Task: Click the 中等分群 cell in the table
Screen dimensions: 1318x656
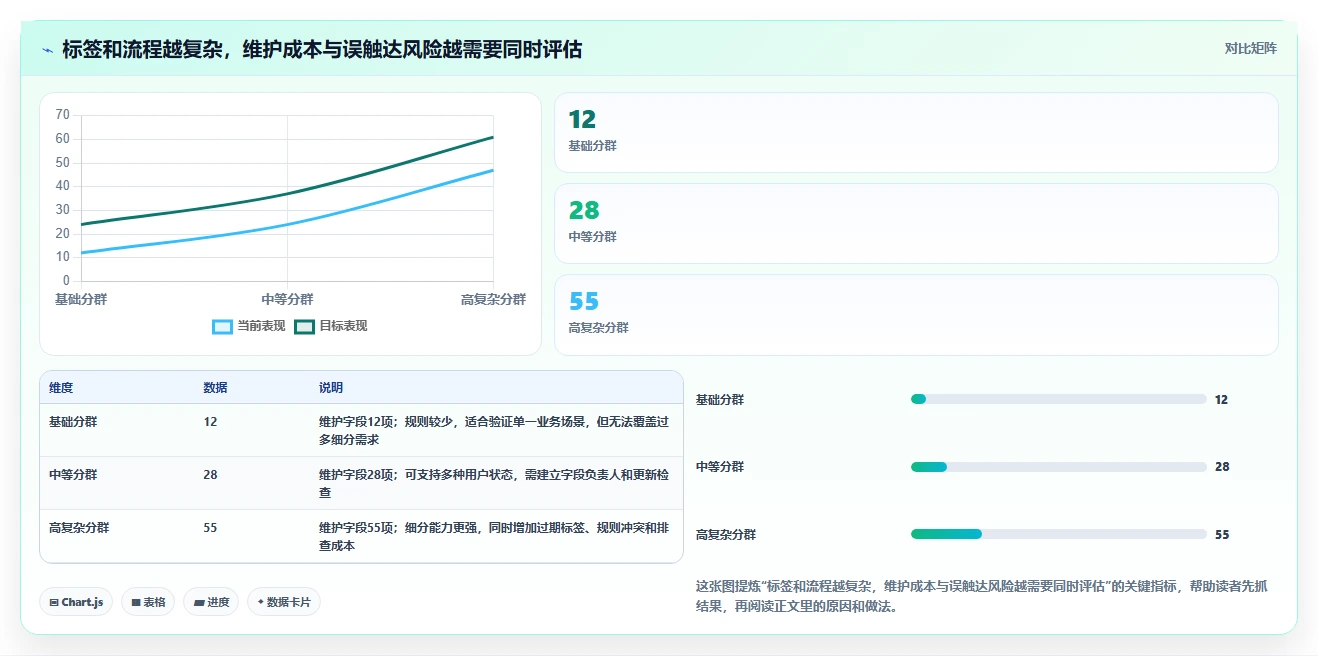Action: [73, 475]
